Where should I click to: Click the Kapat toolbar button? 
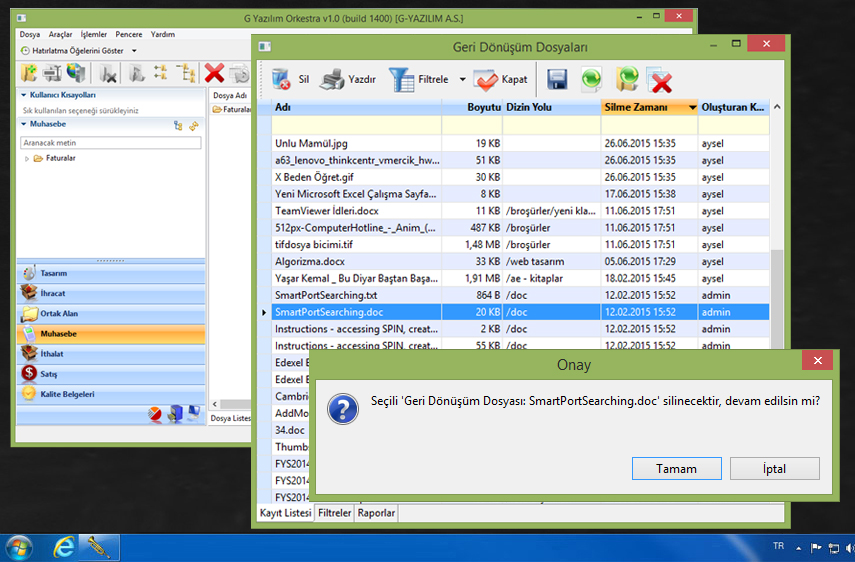pos(500,79)
